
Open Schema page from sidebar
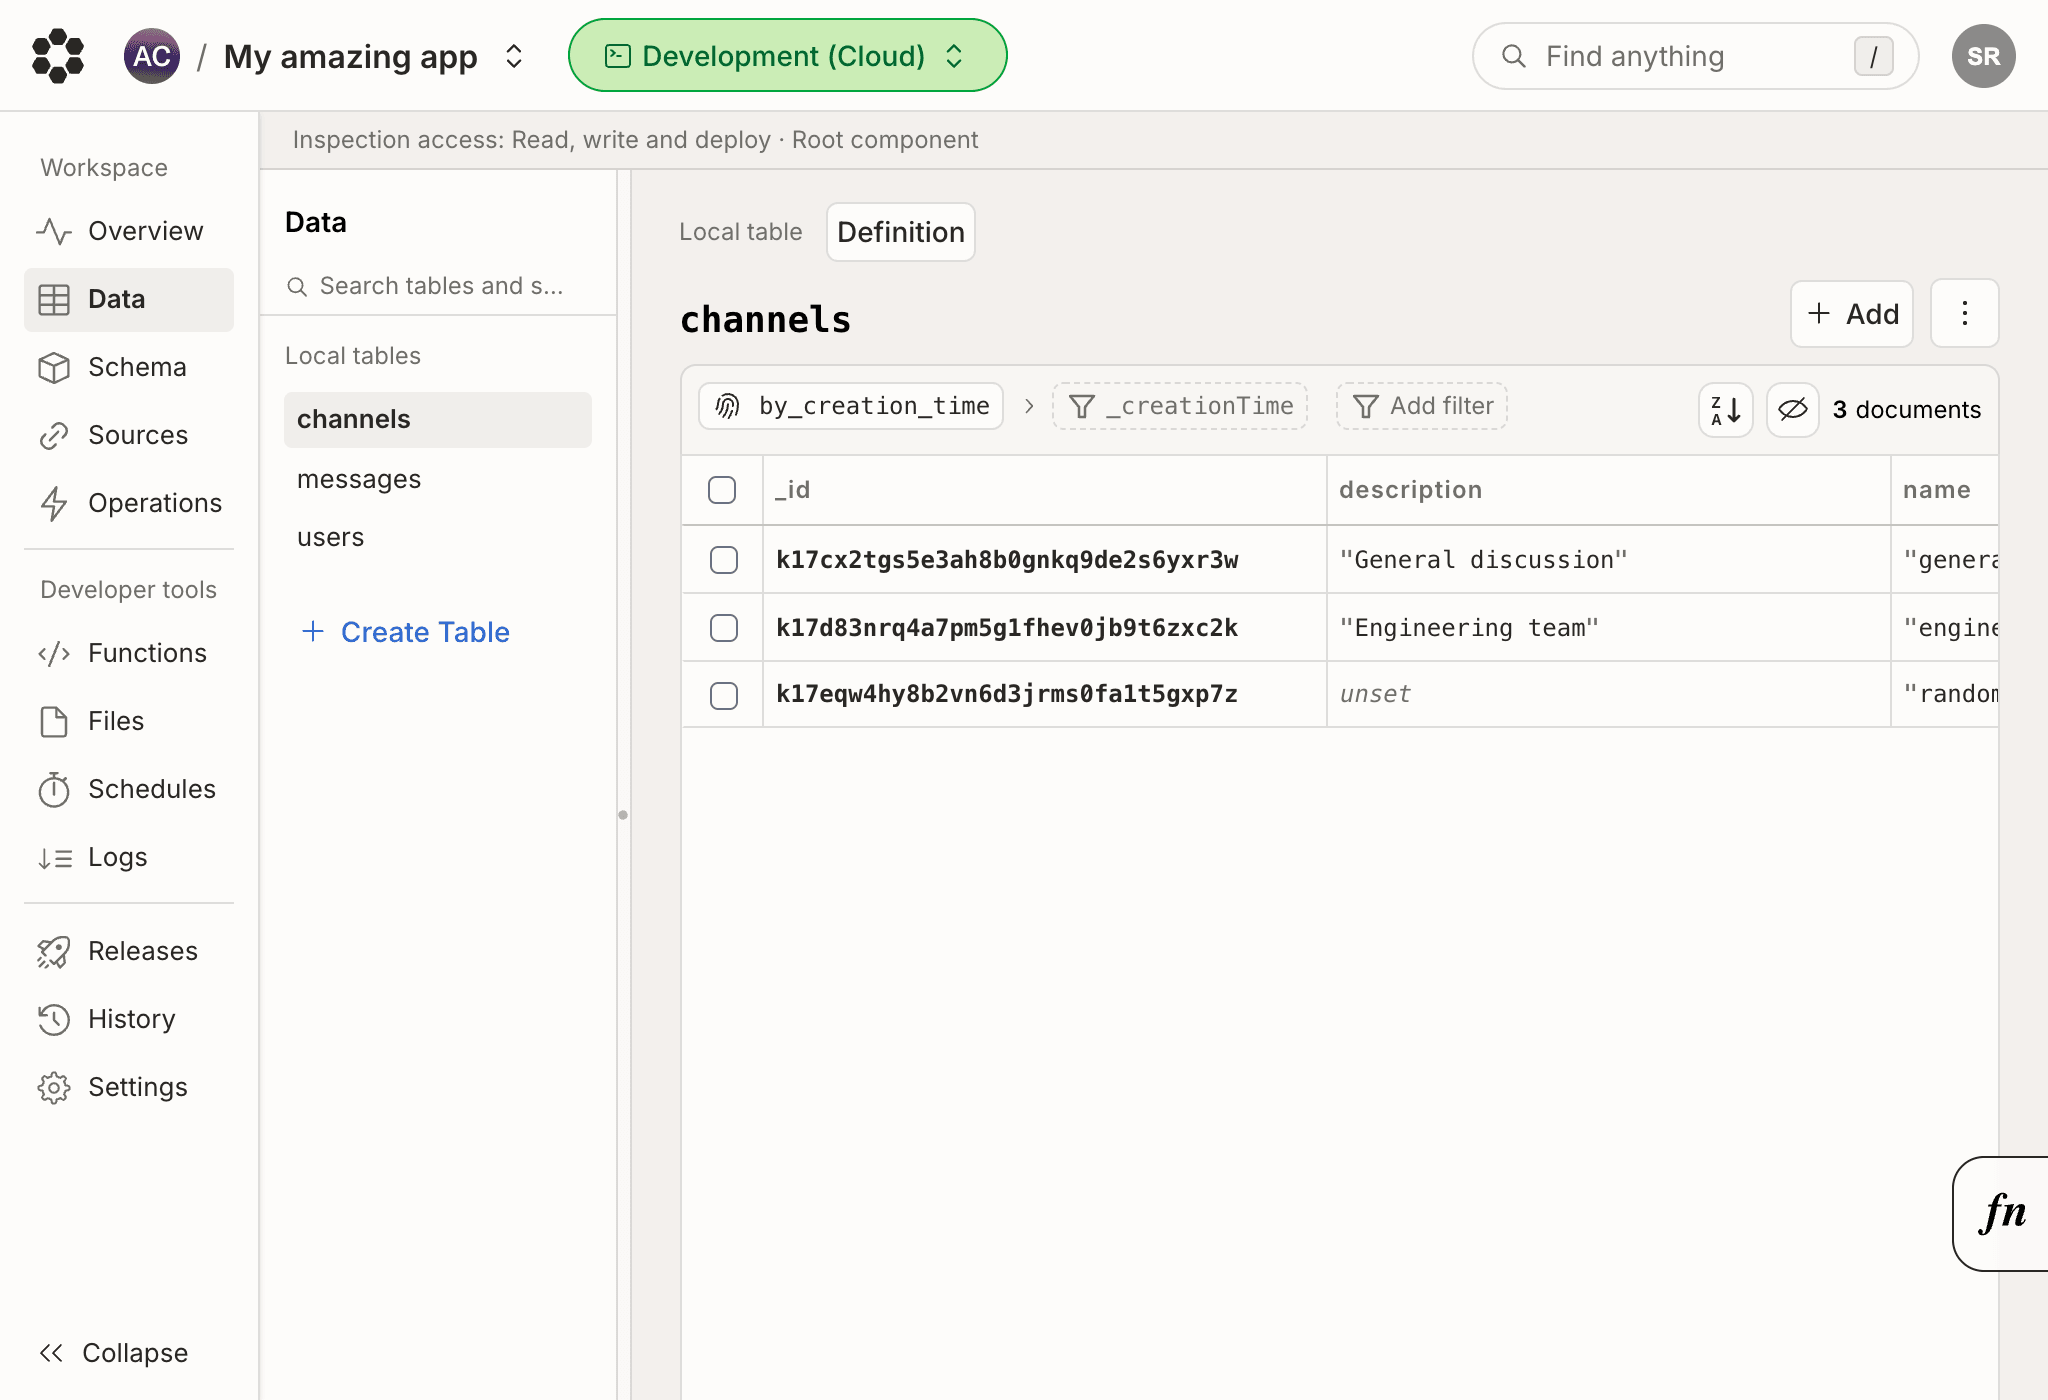click(129, 367)
